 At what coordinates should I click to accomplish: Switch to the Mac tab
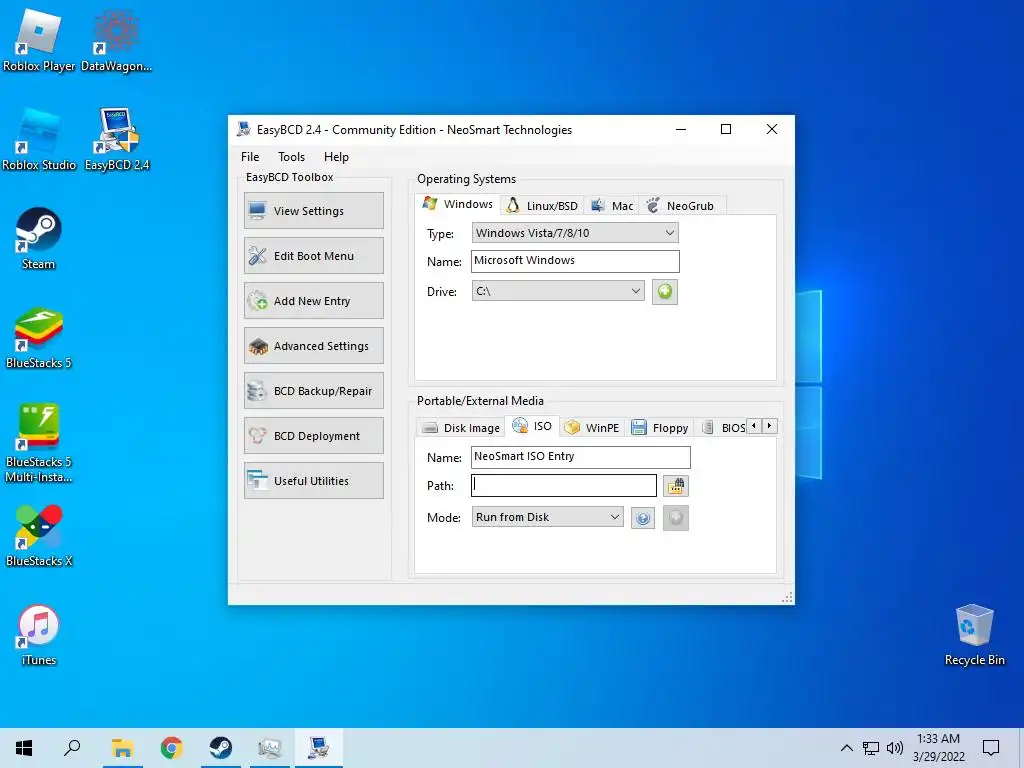pyautogui.click(x=612, y=206)
